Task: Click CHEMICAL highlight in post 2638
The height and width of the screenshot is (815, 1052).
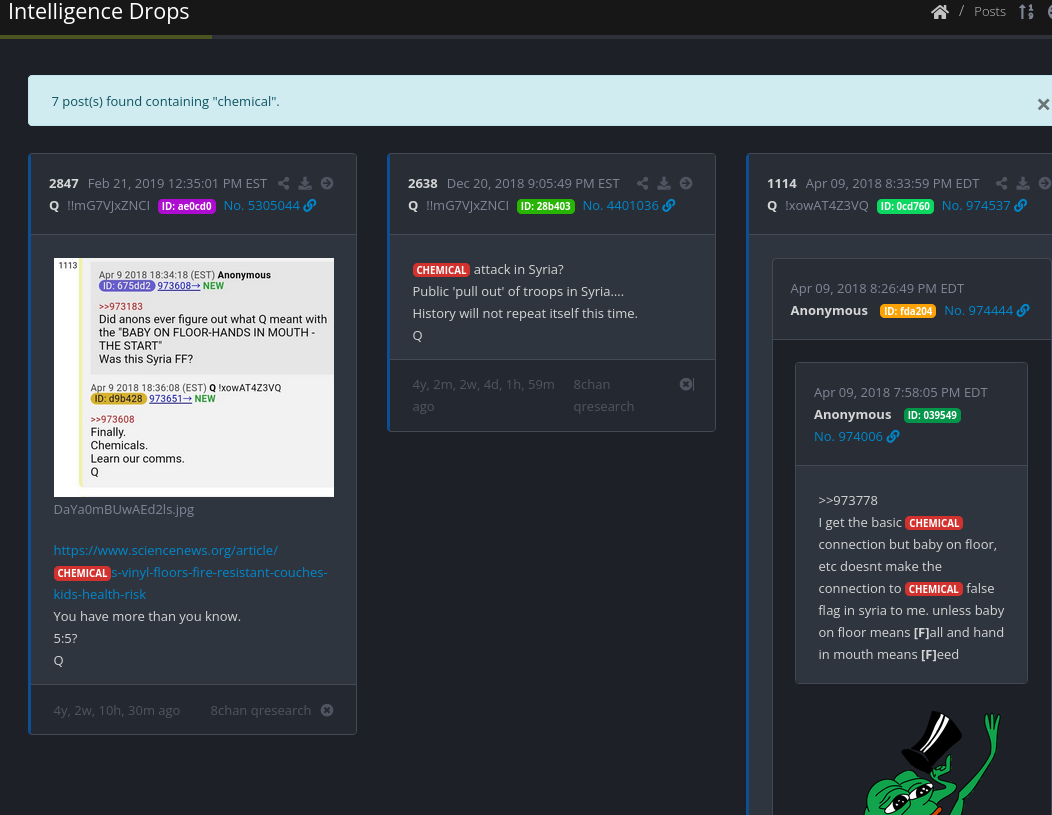Action: point(441,270)
